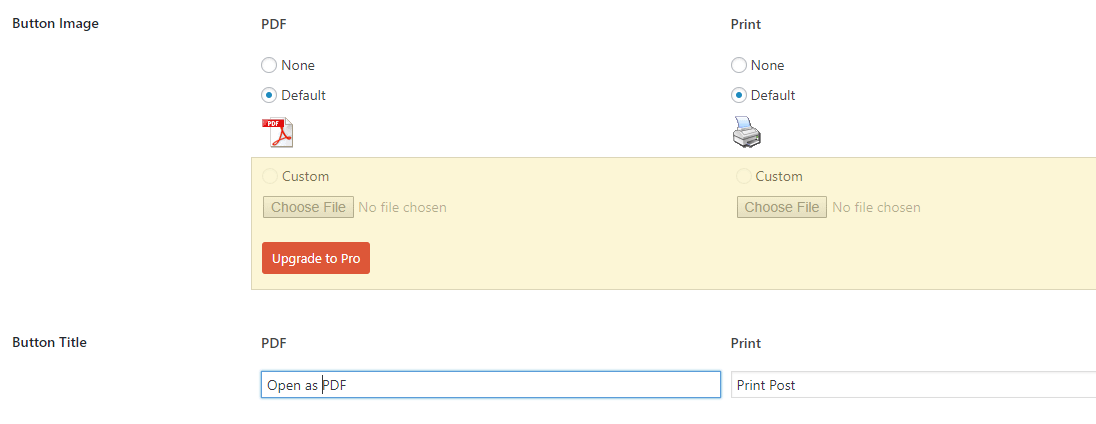Click 'No file chosen' text under Print
Viewport: 1096px width, 424px height.
(x=876, y=208)
